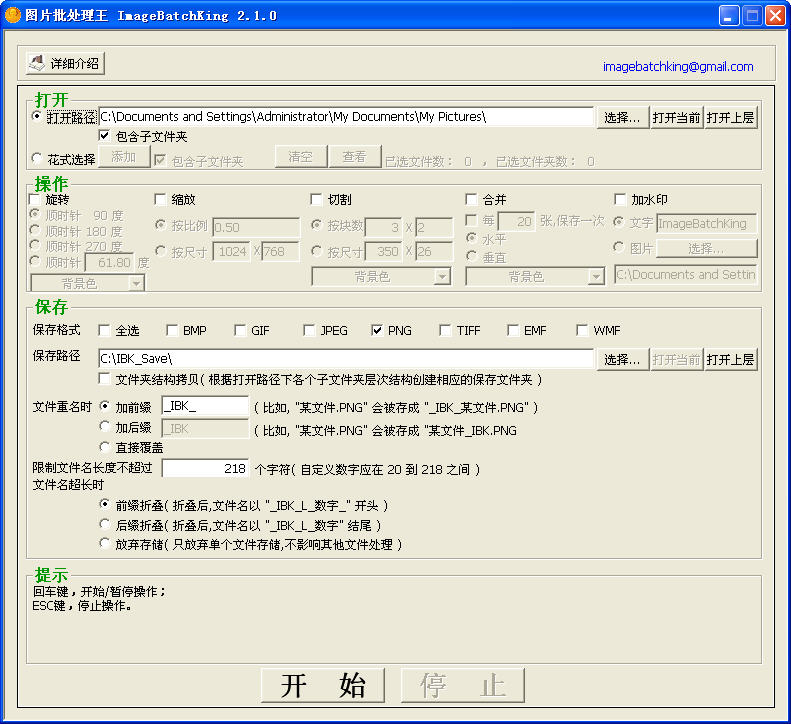
Task: Open the imagebatchking@gmail.com email link
Action: coord(677,67)
